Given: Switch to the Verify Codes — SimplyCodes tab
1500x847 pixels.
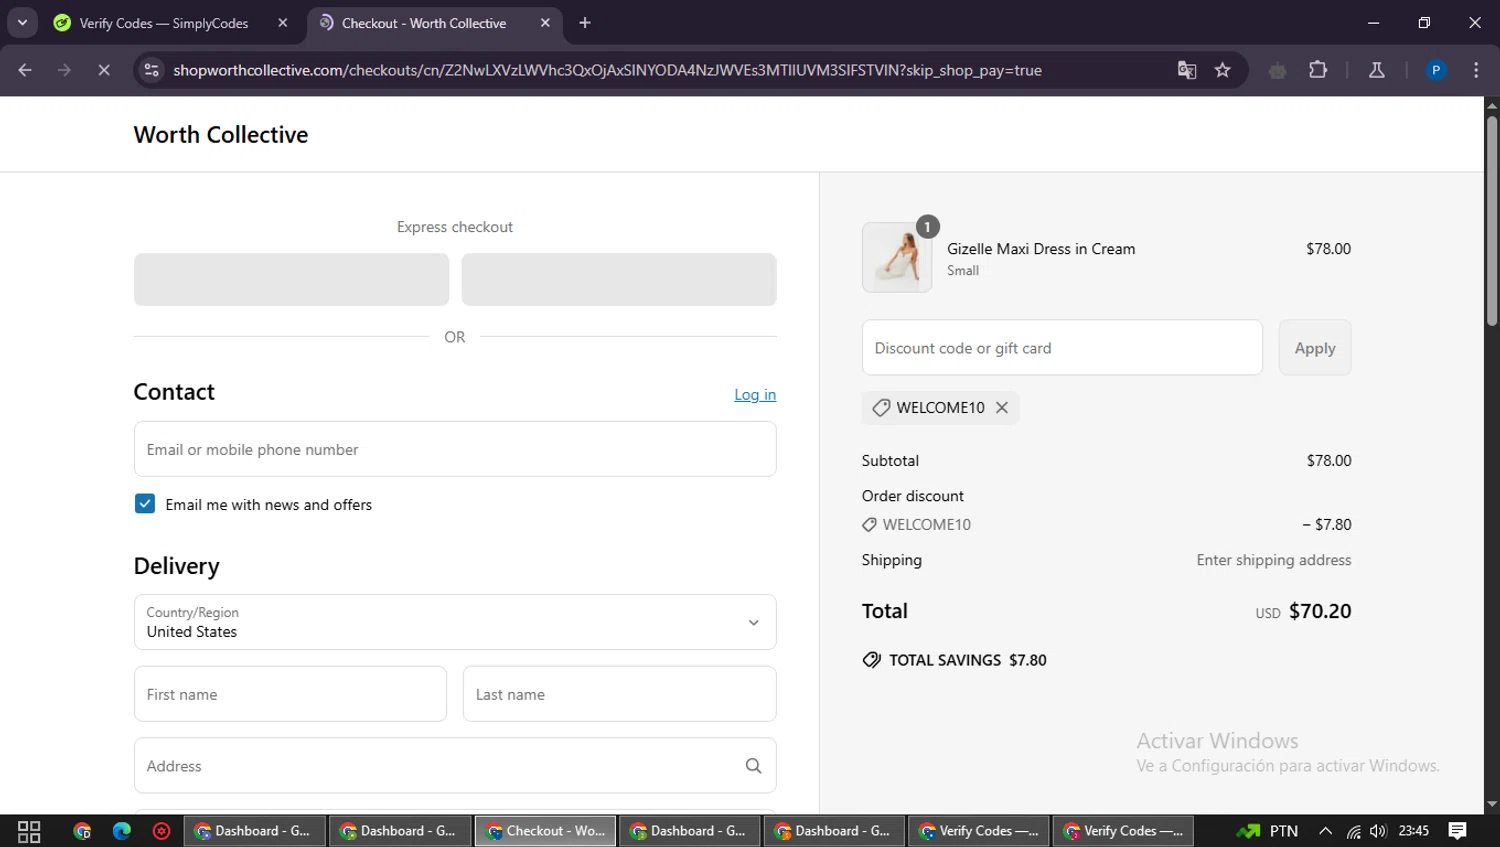Looking at the screenshot, I should [164, 23].
